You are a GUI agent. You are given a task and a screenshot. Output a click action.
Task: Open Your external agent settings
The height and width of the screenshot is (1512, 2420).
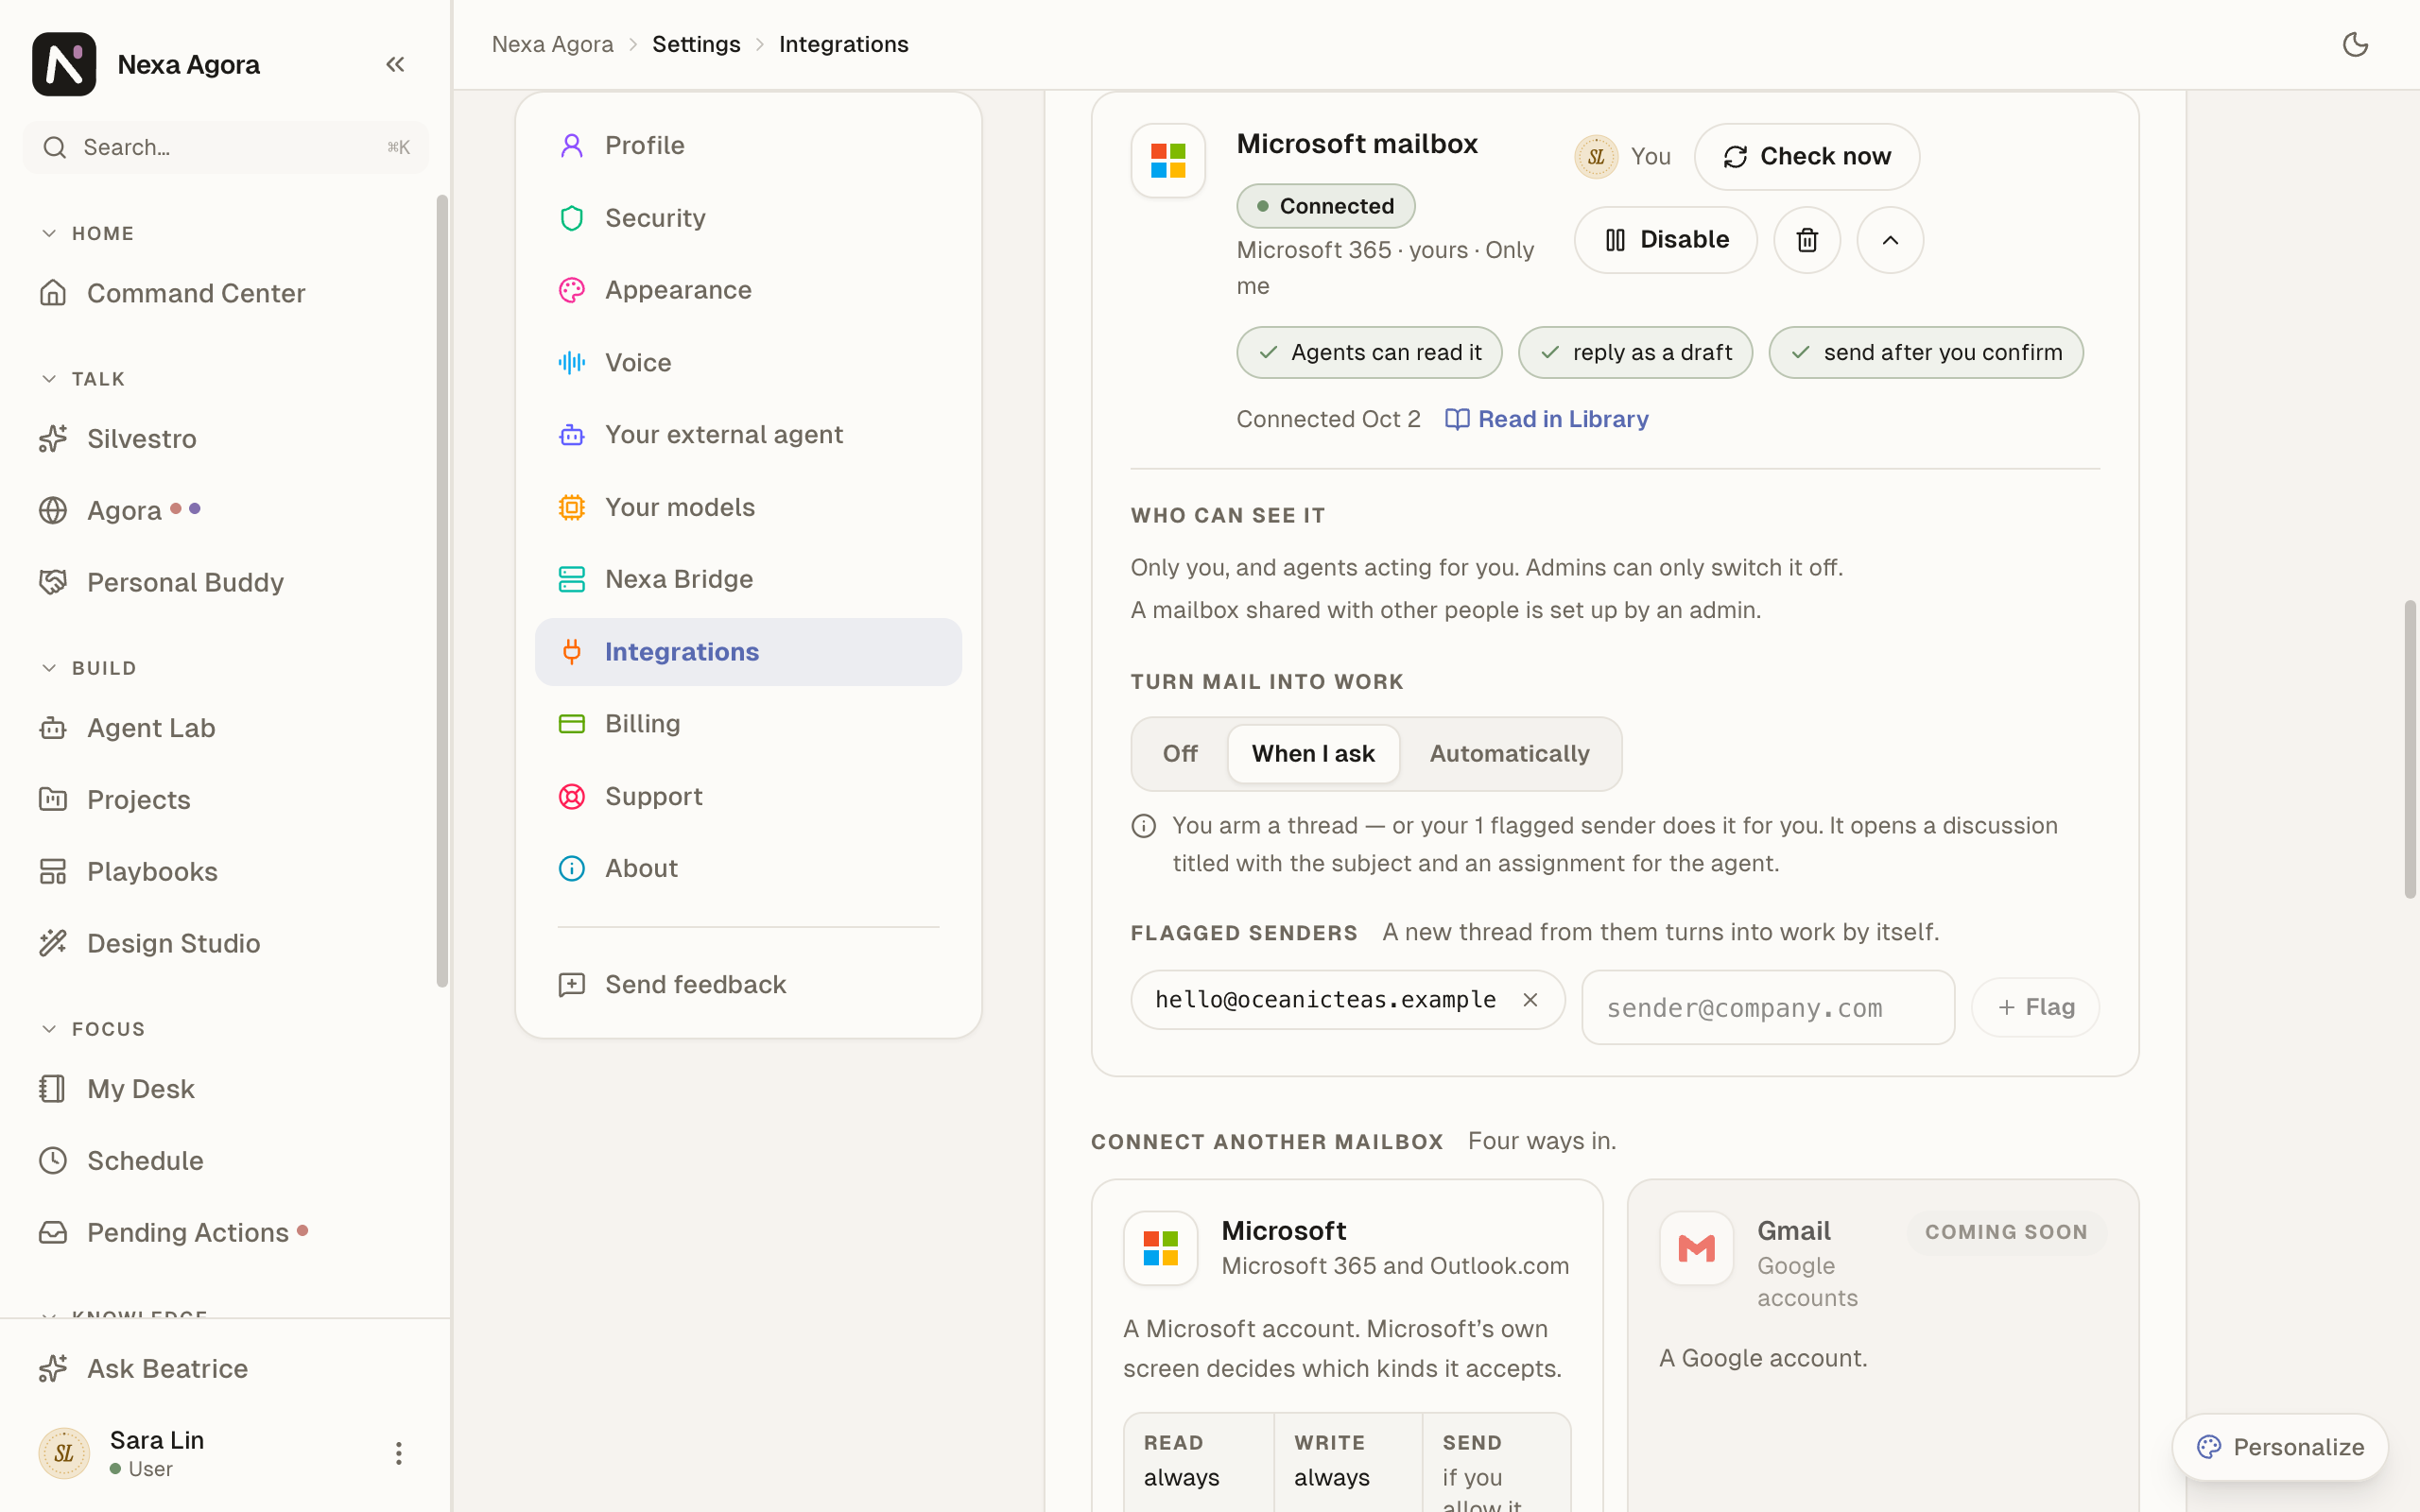(x=748, y=435)
